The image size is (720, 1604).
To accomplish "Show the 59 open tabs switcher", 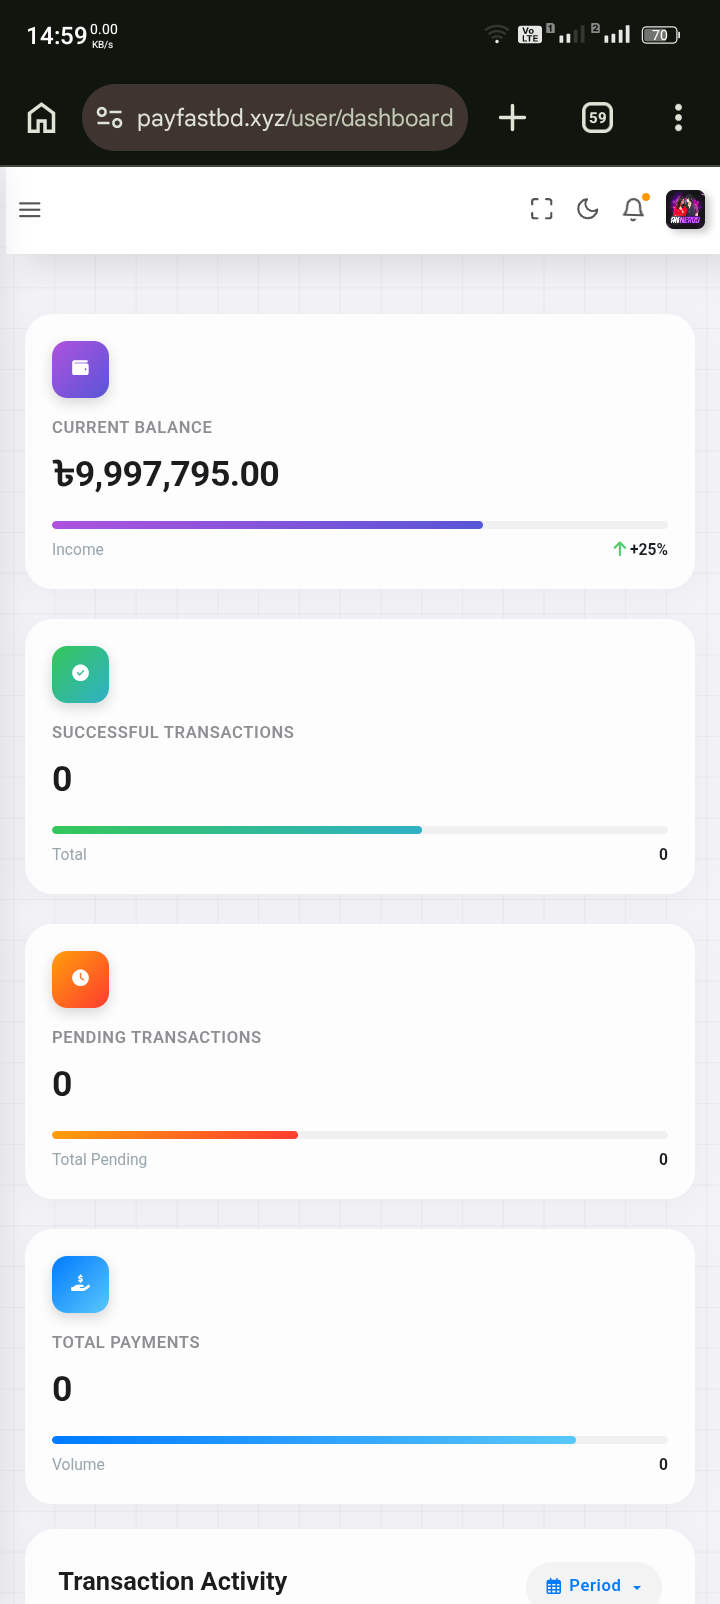I will pyautogui.click(x=597, y=118).
